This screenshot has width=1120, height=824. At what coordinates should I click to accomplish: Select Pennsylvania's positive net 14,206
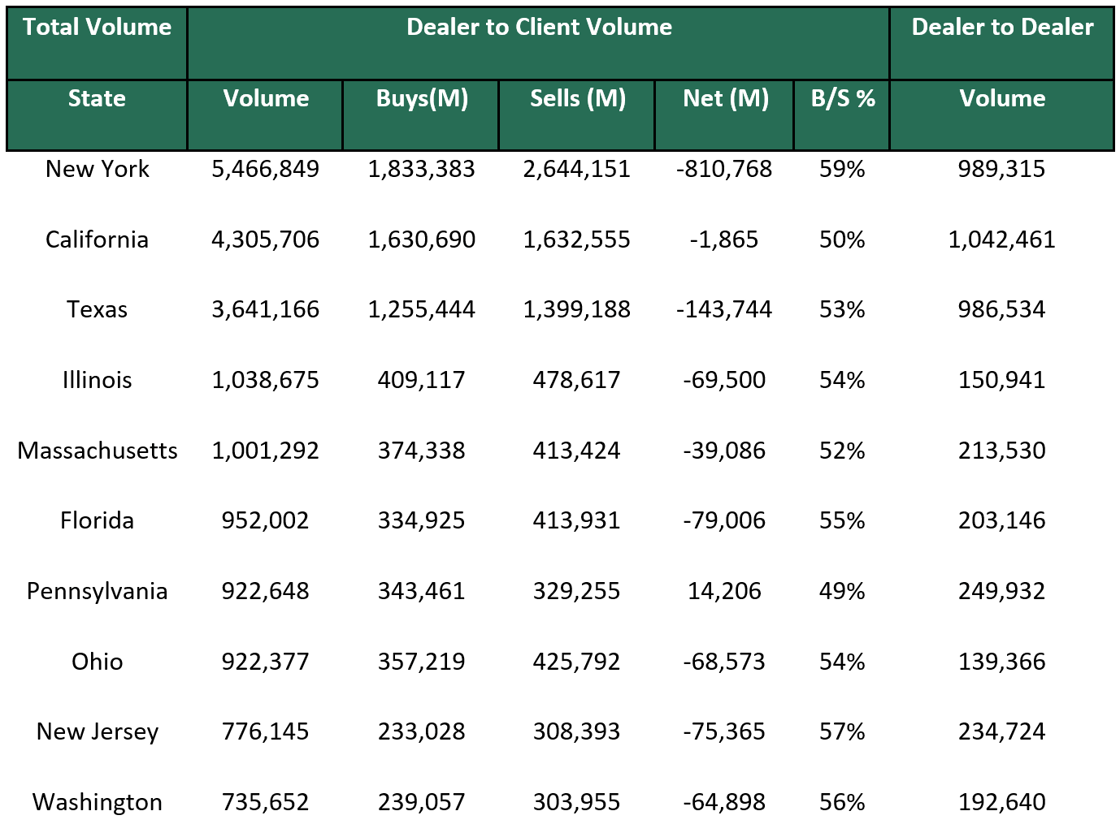(x=725, y=591)
